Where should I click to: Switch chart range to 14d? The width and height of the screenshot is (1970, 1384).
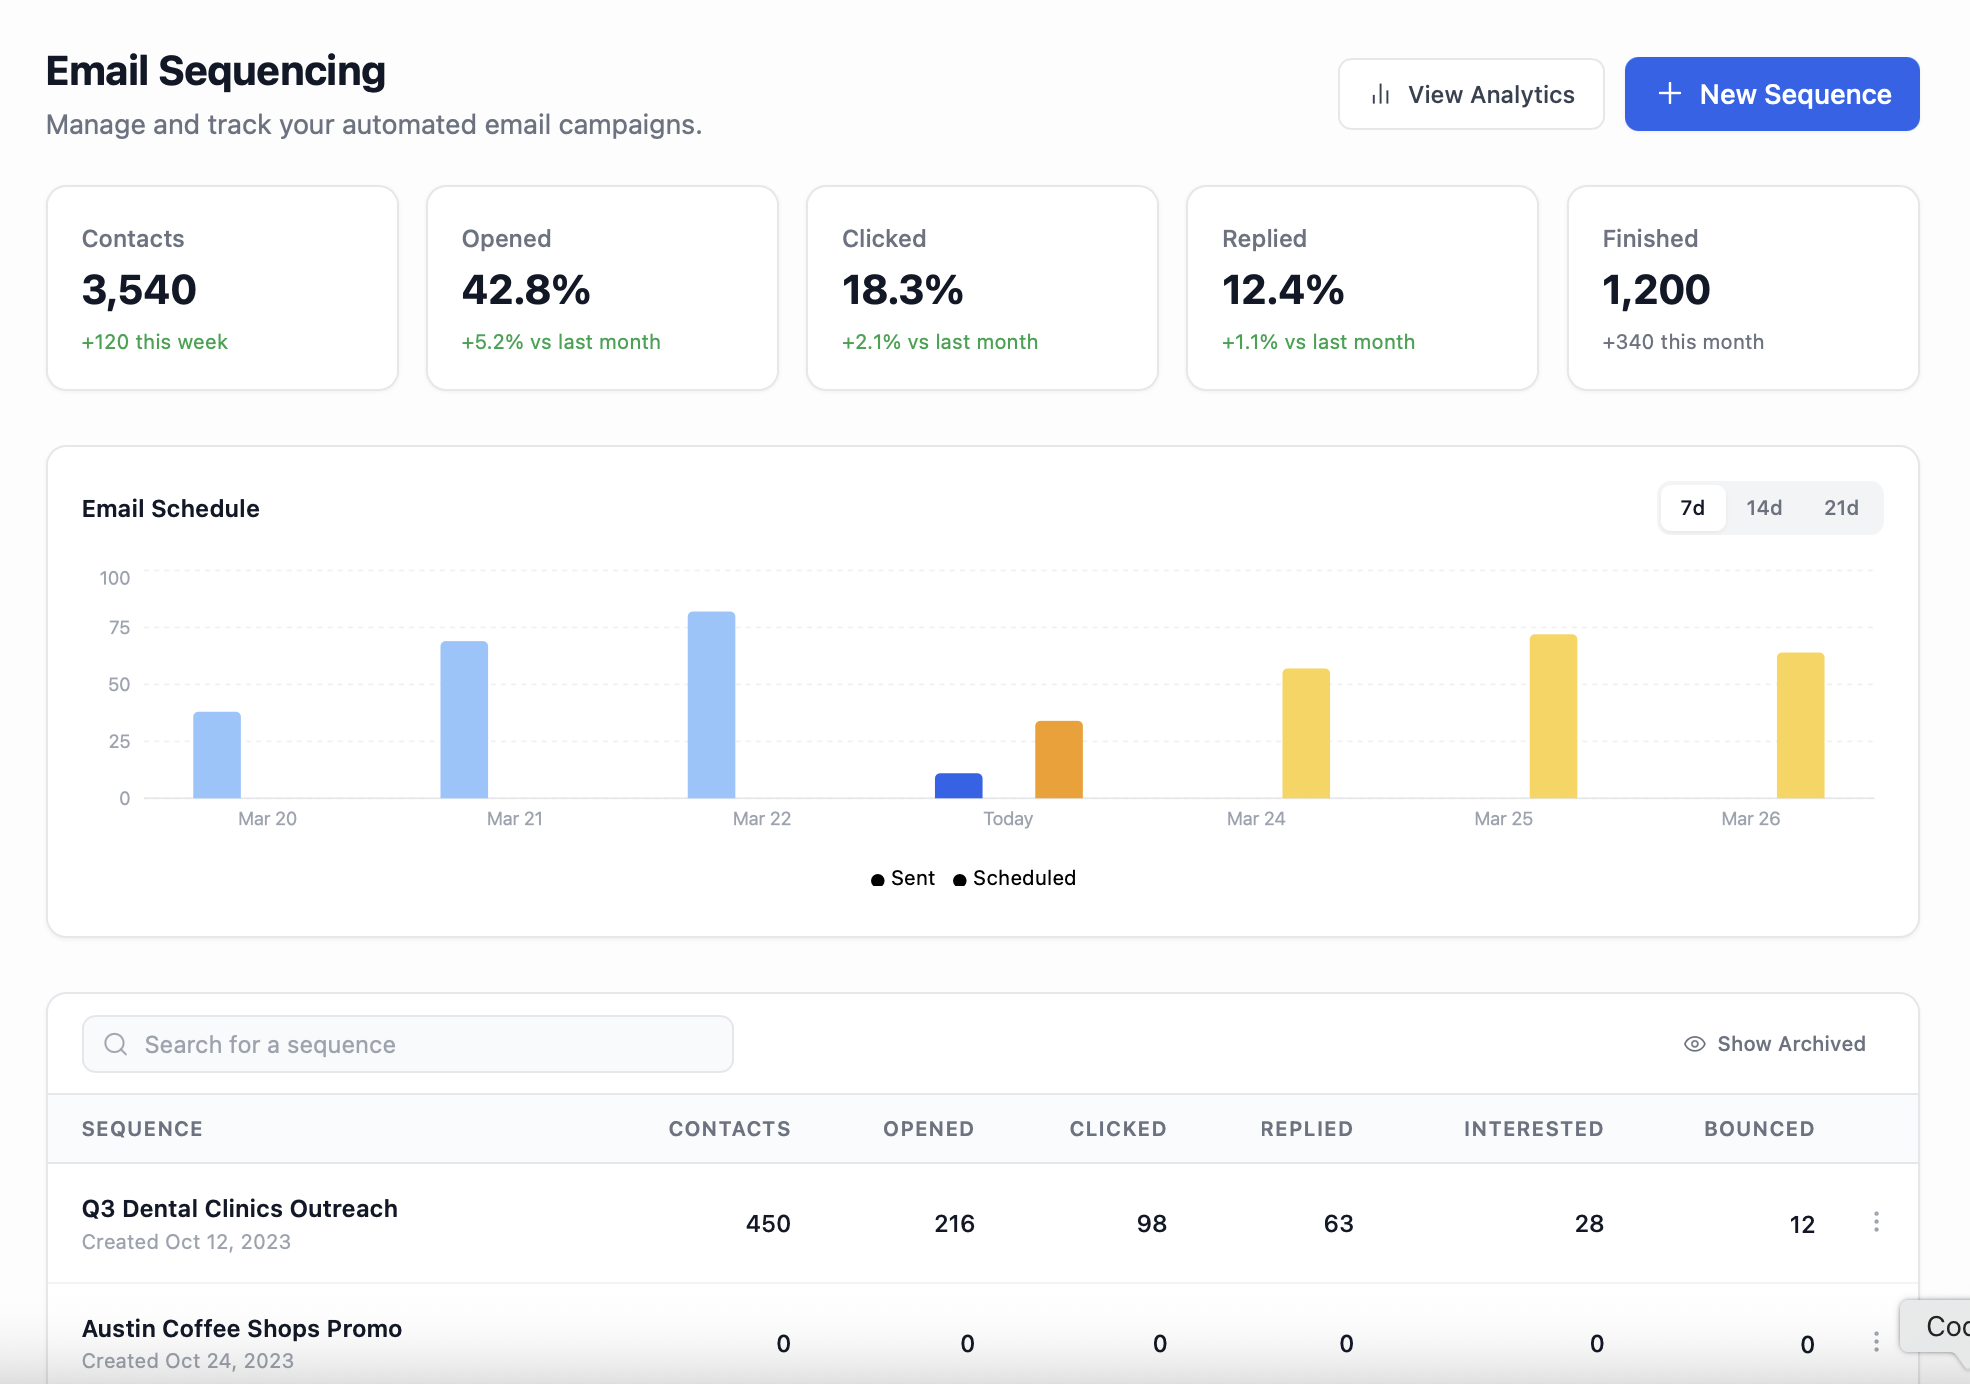click(1764, 508)
